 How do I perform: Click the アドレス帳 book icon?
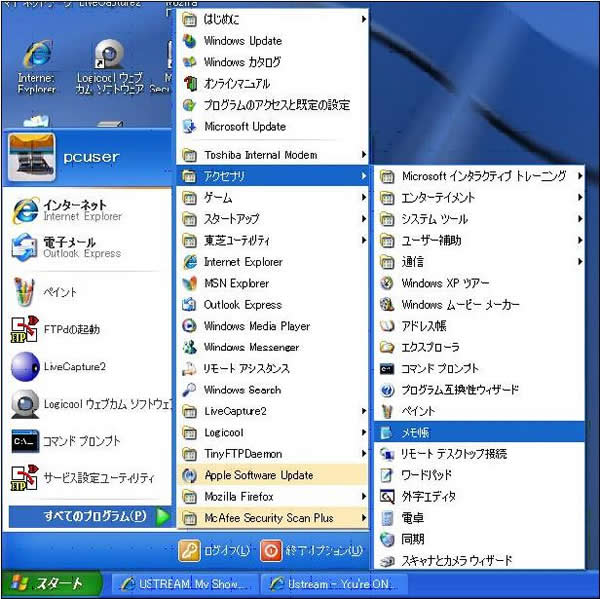tap(387, 326)
